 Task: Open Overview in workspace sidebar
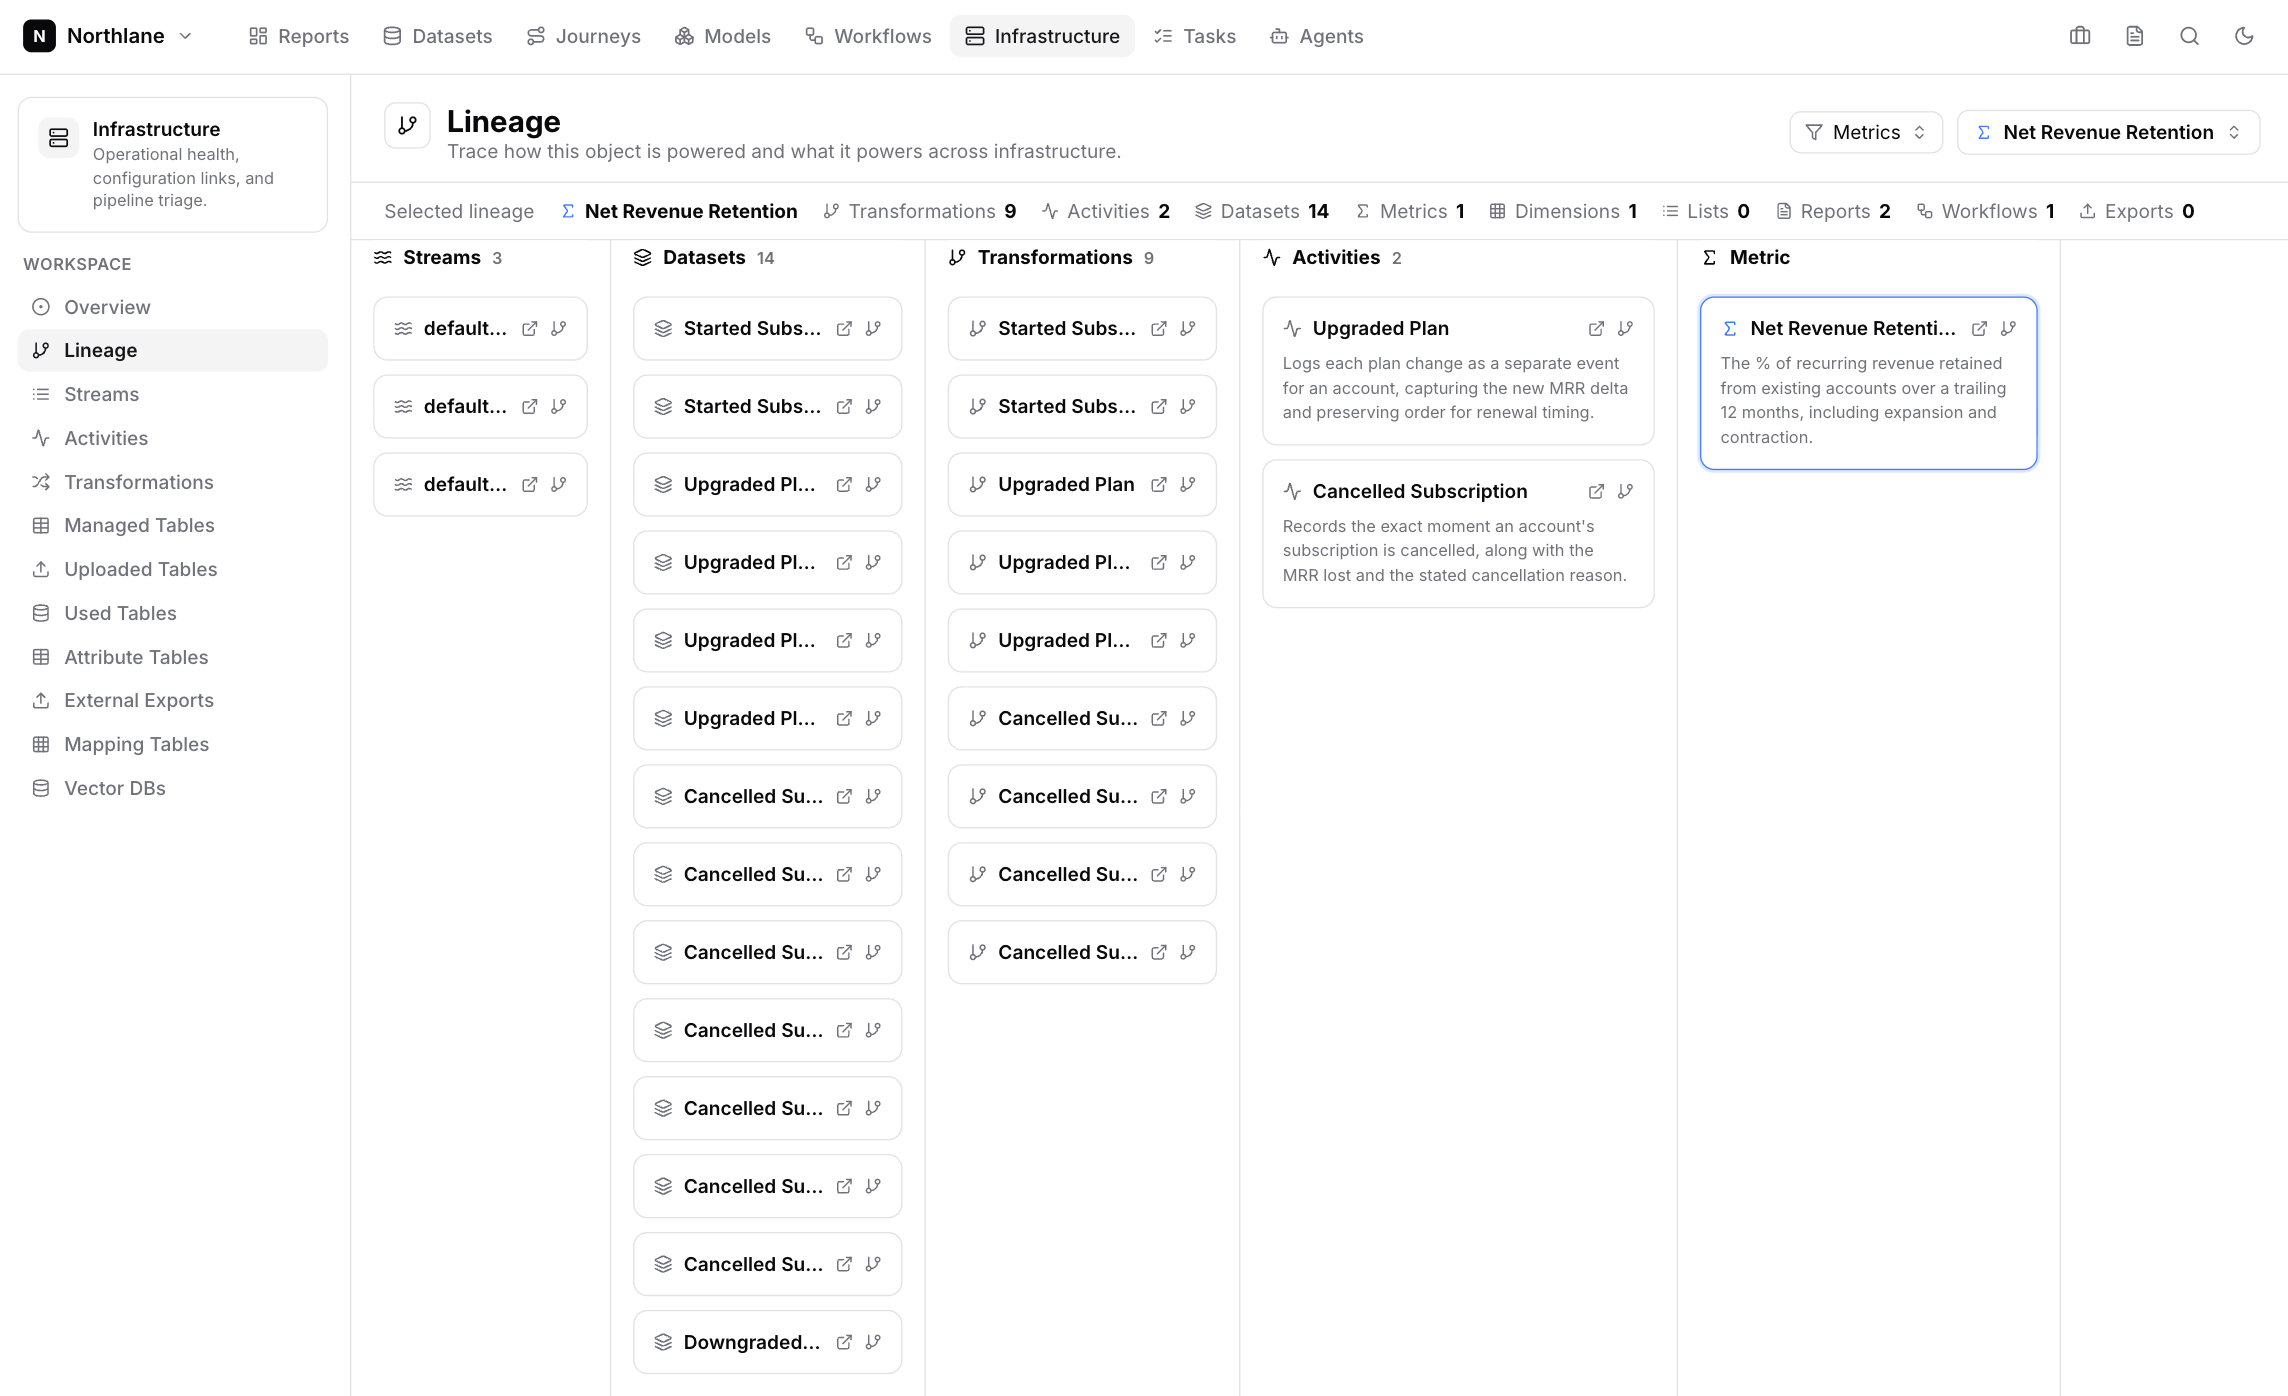tap(173, 307)
